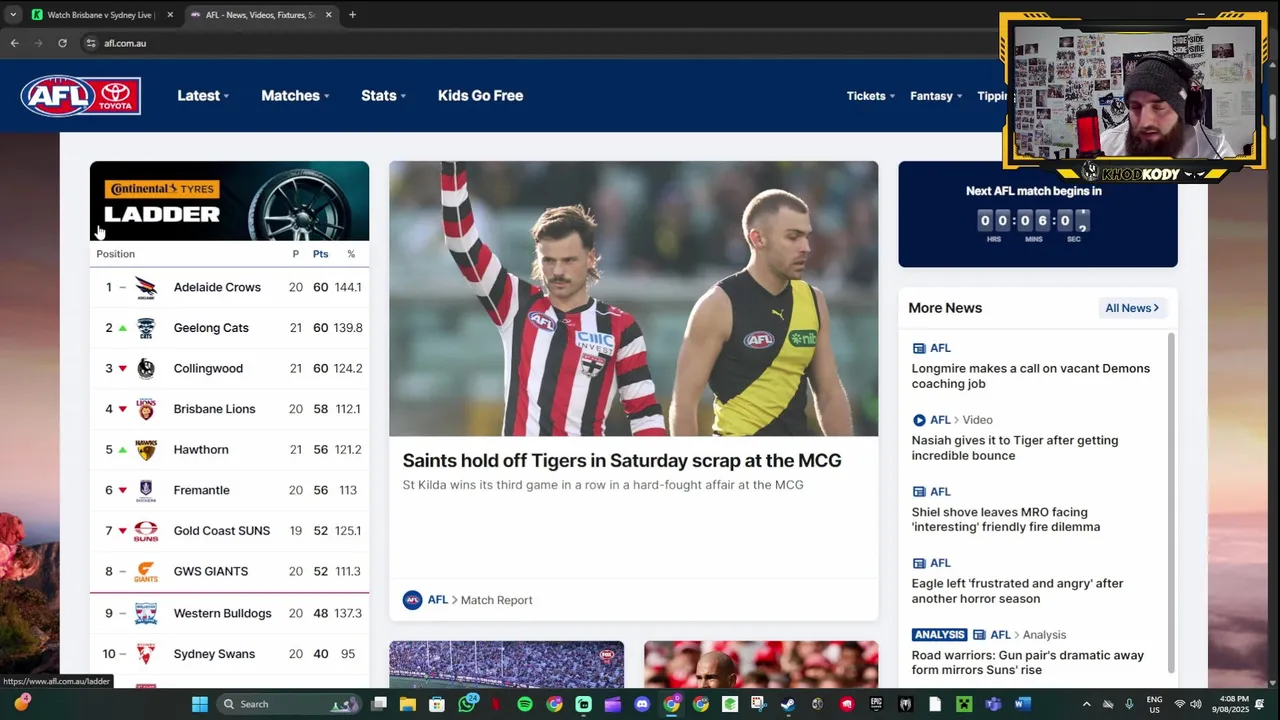
Task: Click the Geelong Cats team logo
Action: pyautogui.click(x=146, y=328)
